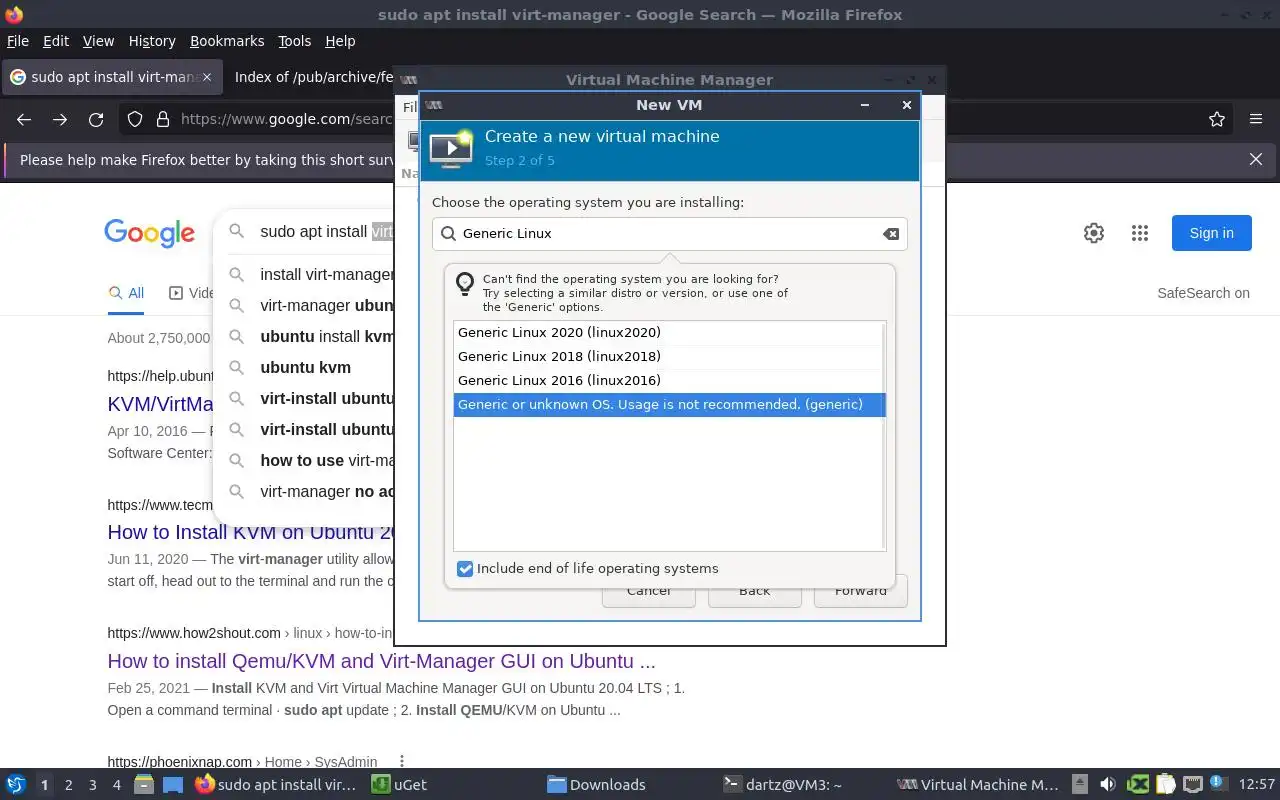Switch to the dartz@VM3 terminal task

pyautogui.click(x=783, y=785)
